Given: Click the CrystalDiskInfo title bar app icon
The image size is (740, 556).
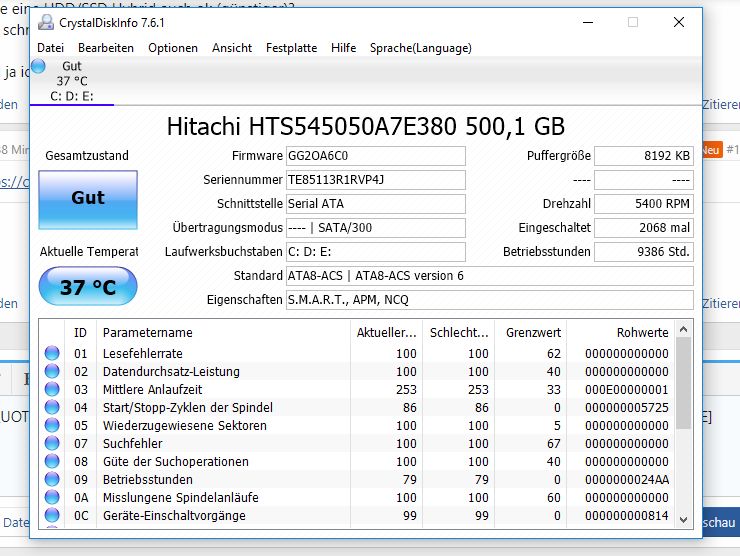Looking at the screenshot, I should (46, 22).
